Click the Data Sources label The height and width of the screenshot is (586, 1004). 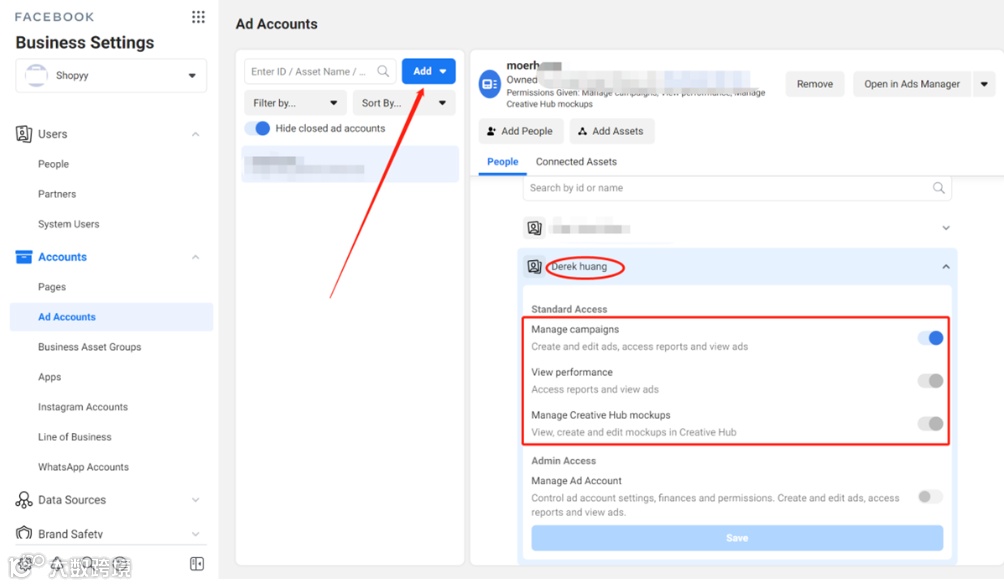coord(72,500)
